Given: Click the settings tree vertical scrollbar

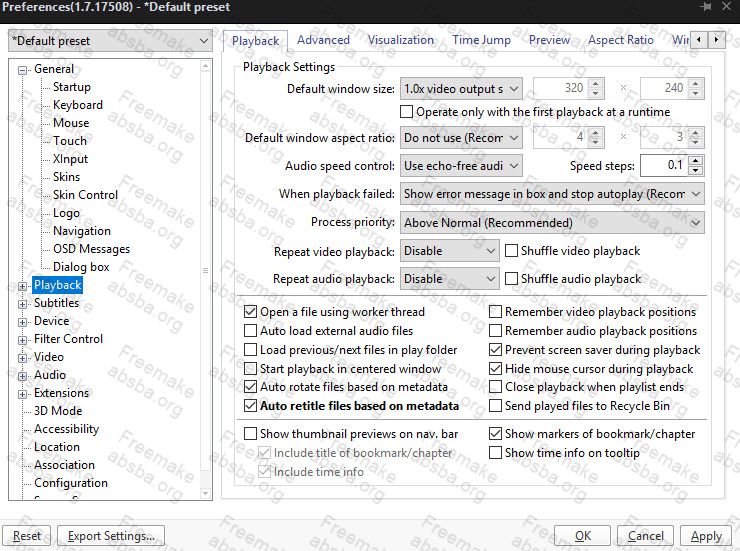Looking at the screenshot, I should (205, 280).
